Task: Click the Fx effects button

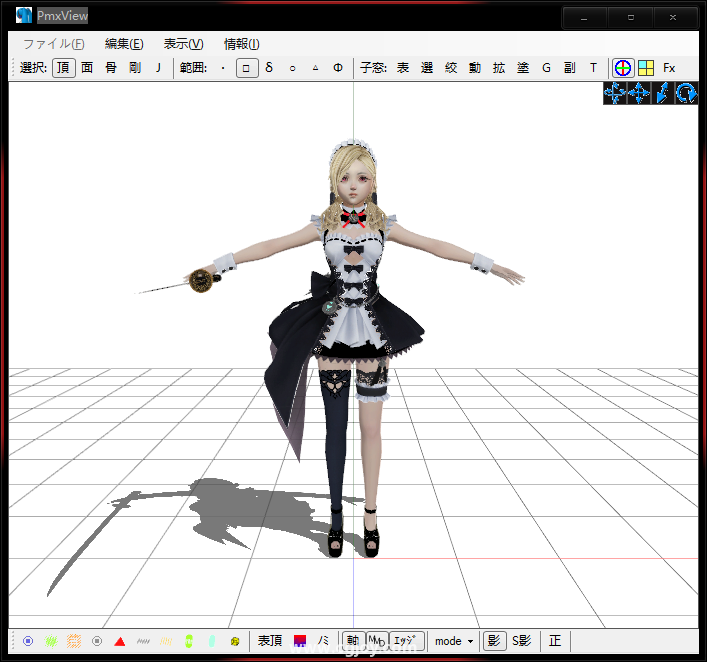Action: click(669, 68)
